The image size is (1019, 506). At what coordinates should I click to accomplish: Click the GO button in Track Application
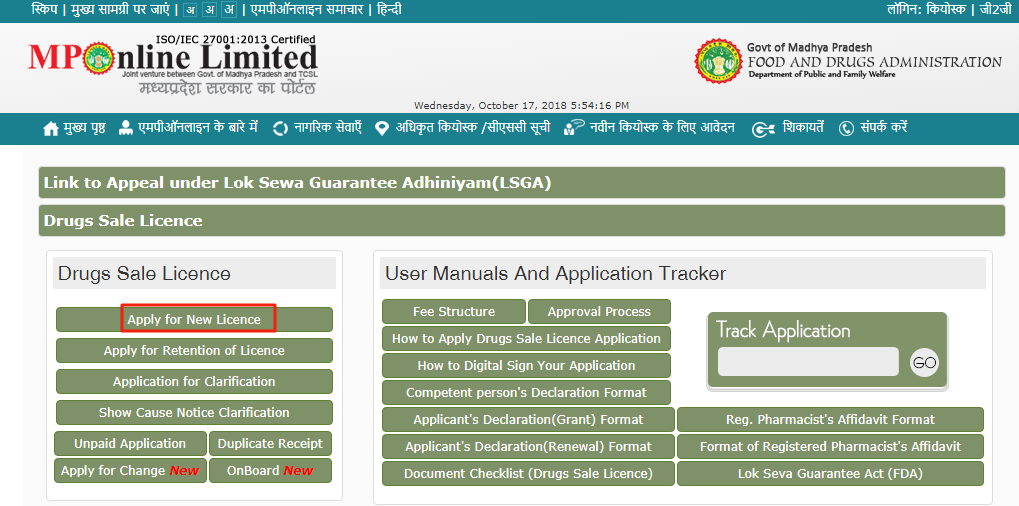924,362
